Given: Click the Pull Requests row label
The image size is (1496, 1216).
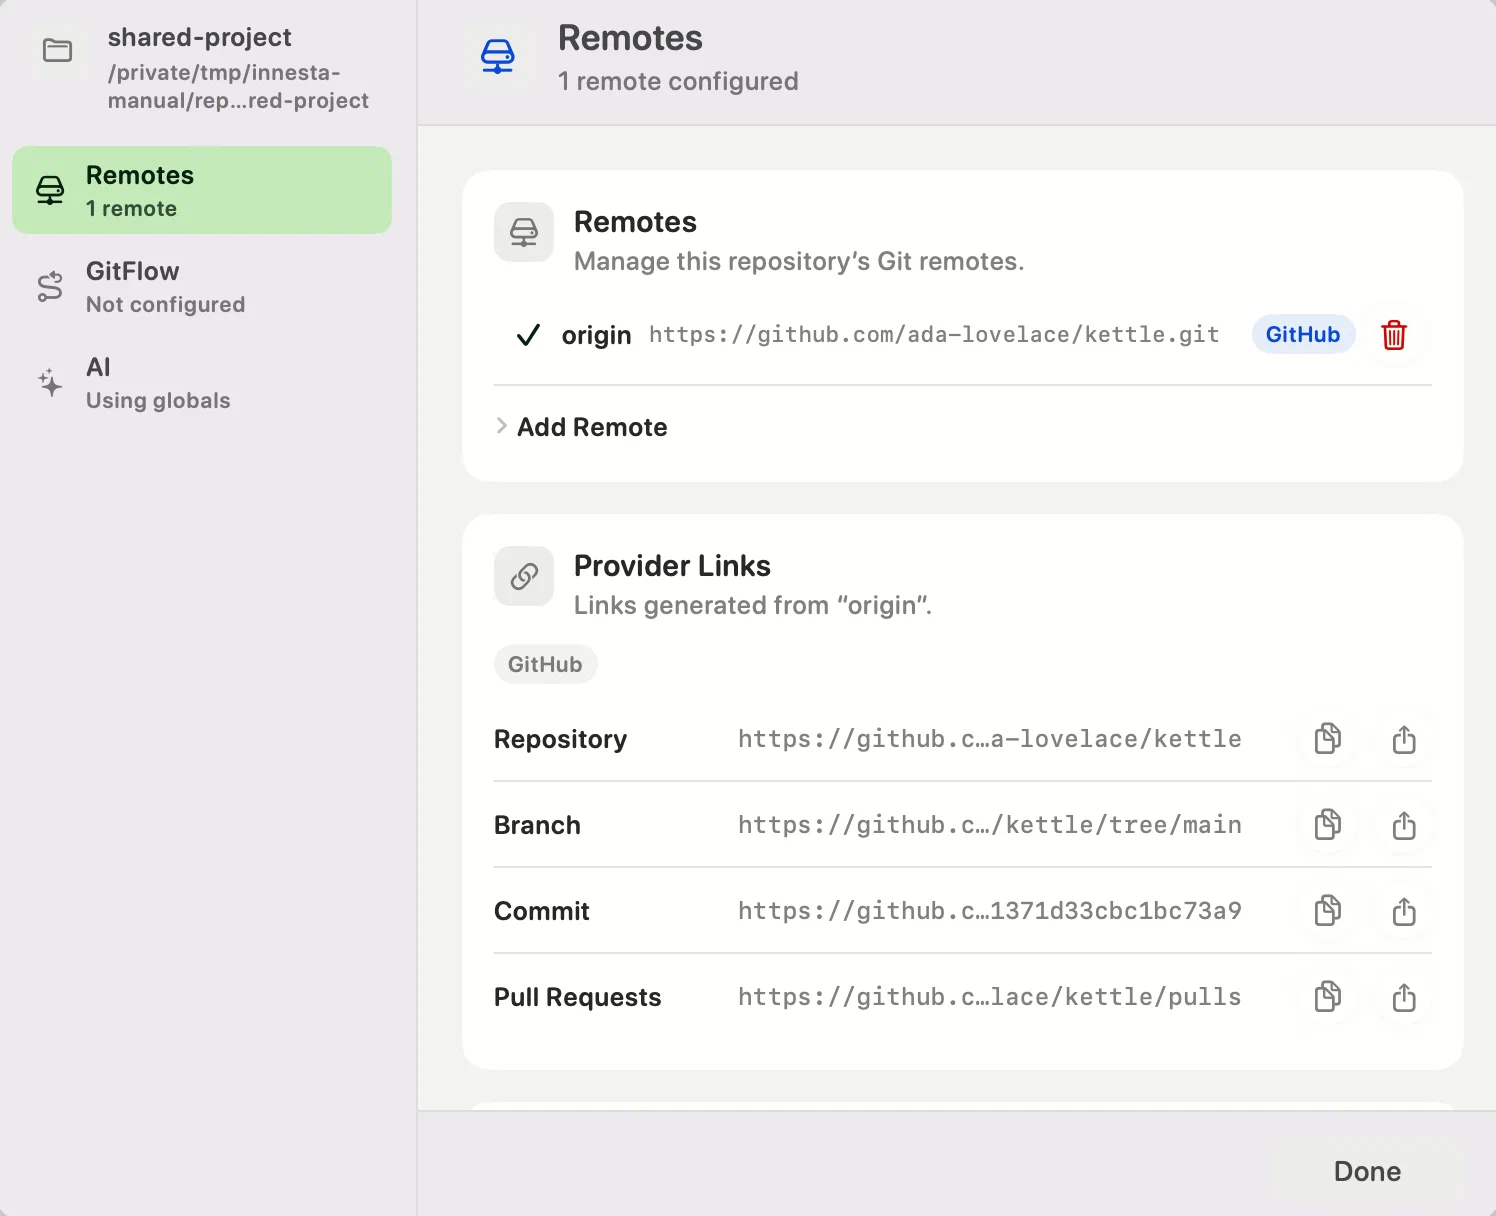Looking at the screenshot, I should tap(577, 997).
